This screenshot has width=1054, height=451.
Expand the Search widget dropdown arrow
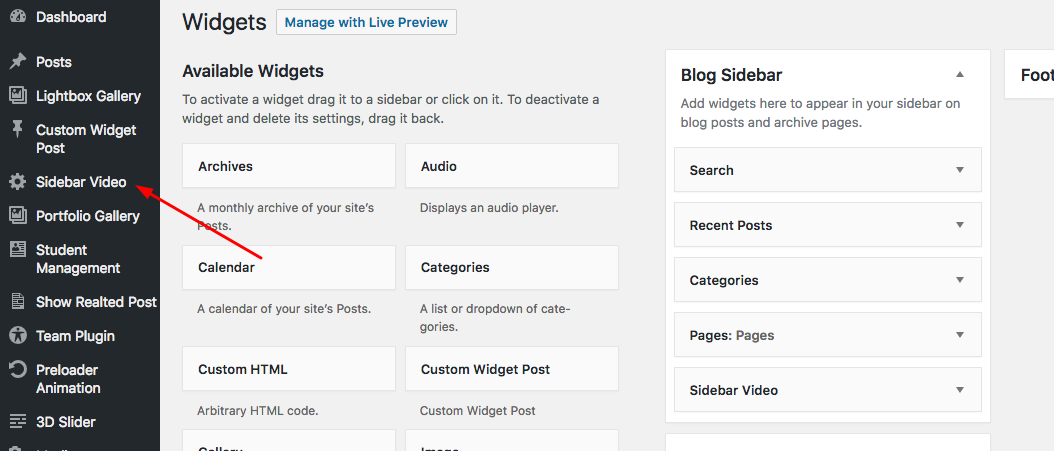click(x=960, y=170)
